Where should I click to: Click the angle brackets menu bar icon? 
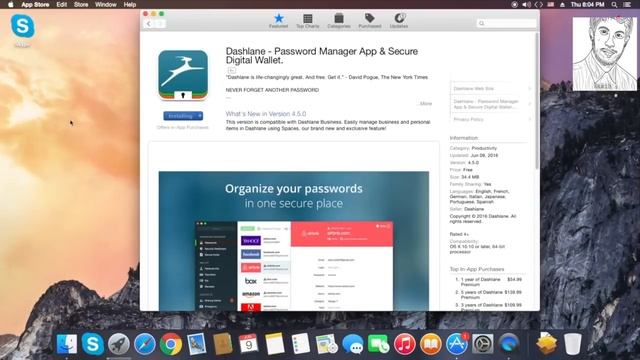click(x=539, y=4)
